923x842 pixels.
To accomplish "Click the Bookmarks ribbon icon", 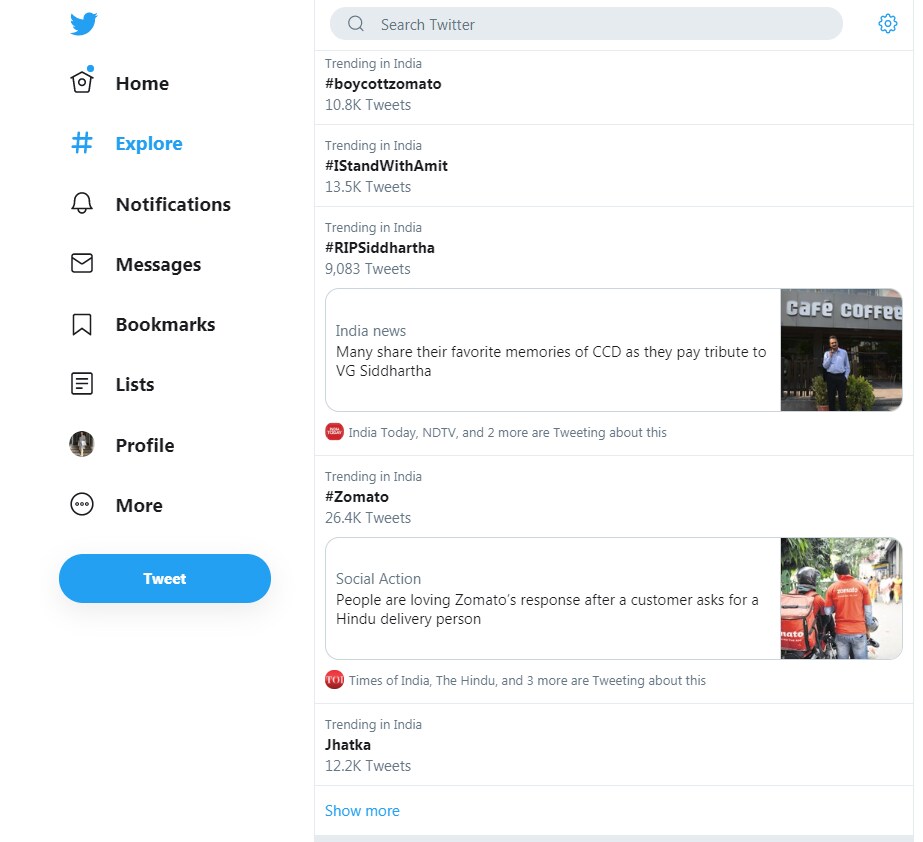I will (82, 324).
